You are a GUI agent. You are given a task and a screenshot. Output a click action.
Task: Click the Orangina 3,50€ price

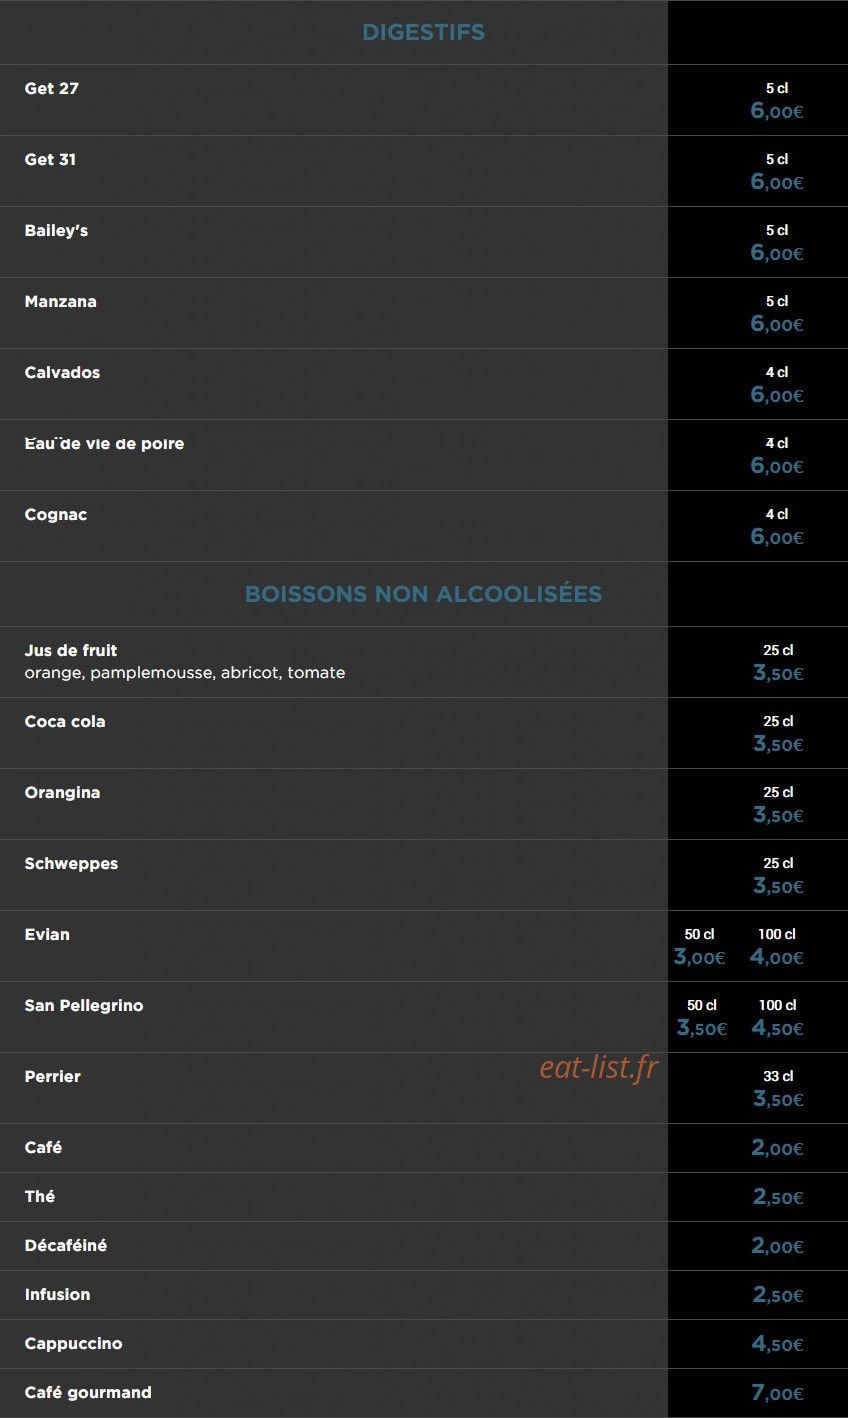[778, 815]
